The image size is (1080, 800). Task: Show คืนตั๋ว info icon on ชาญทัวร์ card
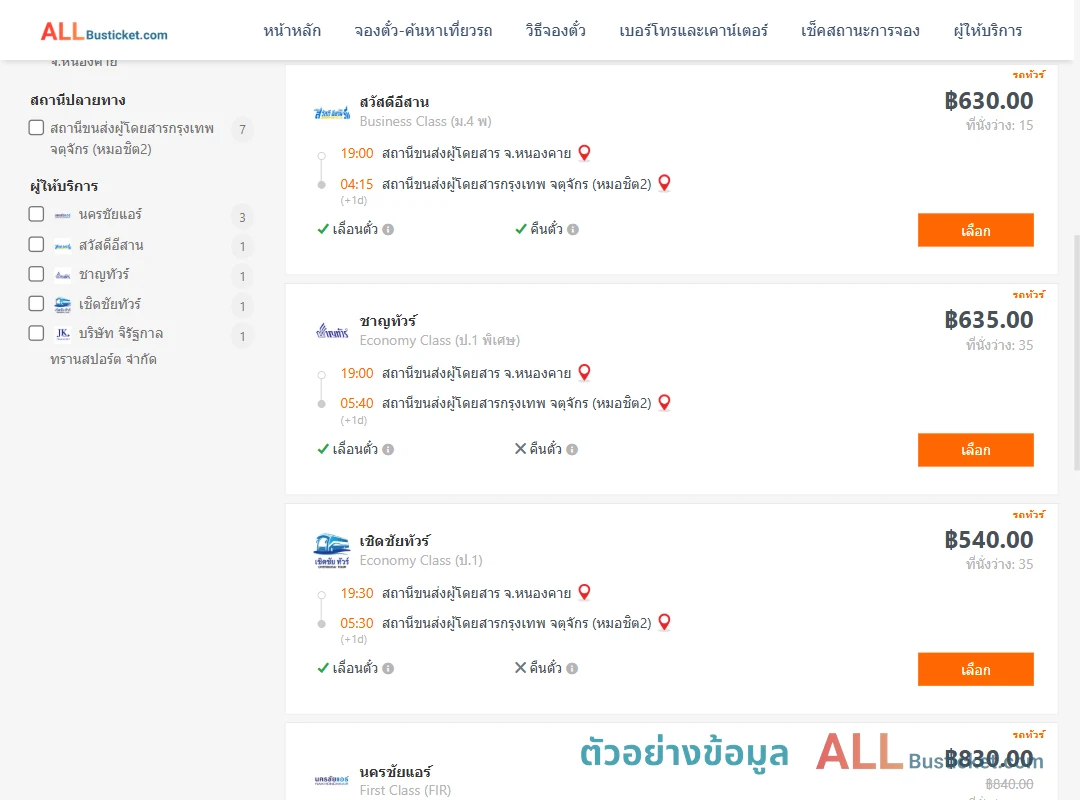572,449
